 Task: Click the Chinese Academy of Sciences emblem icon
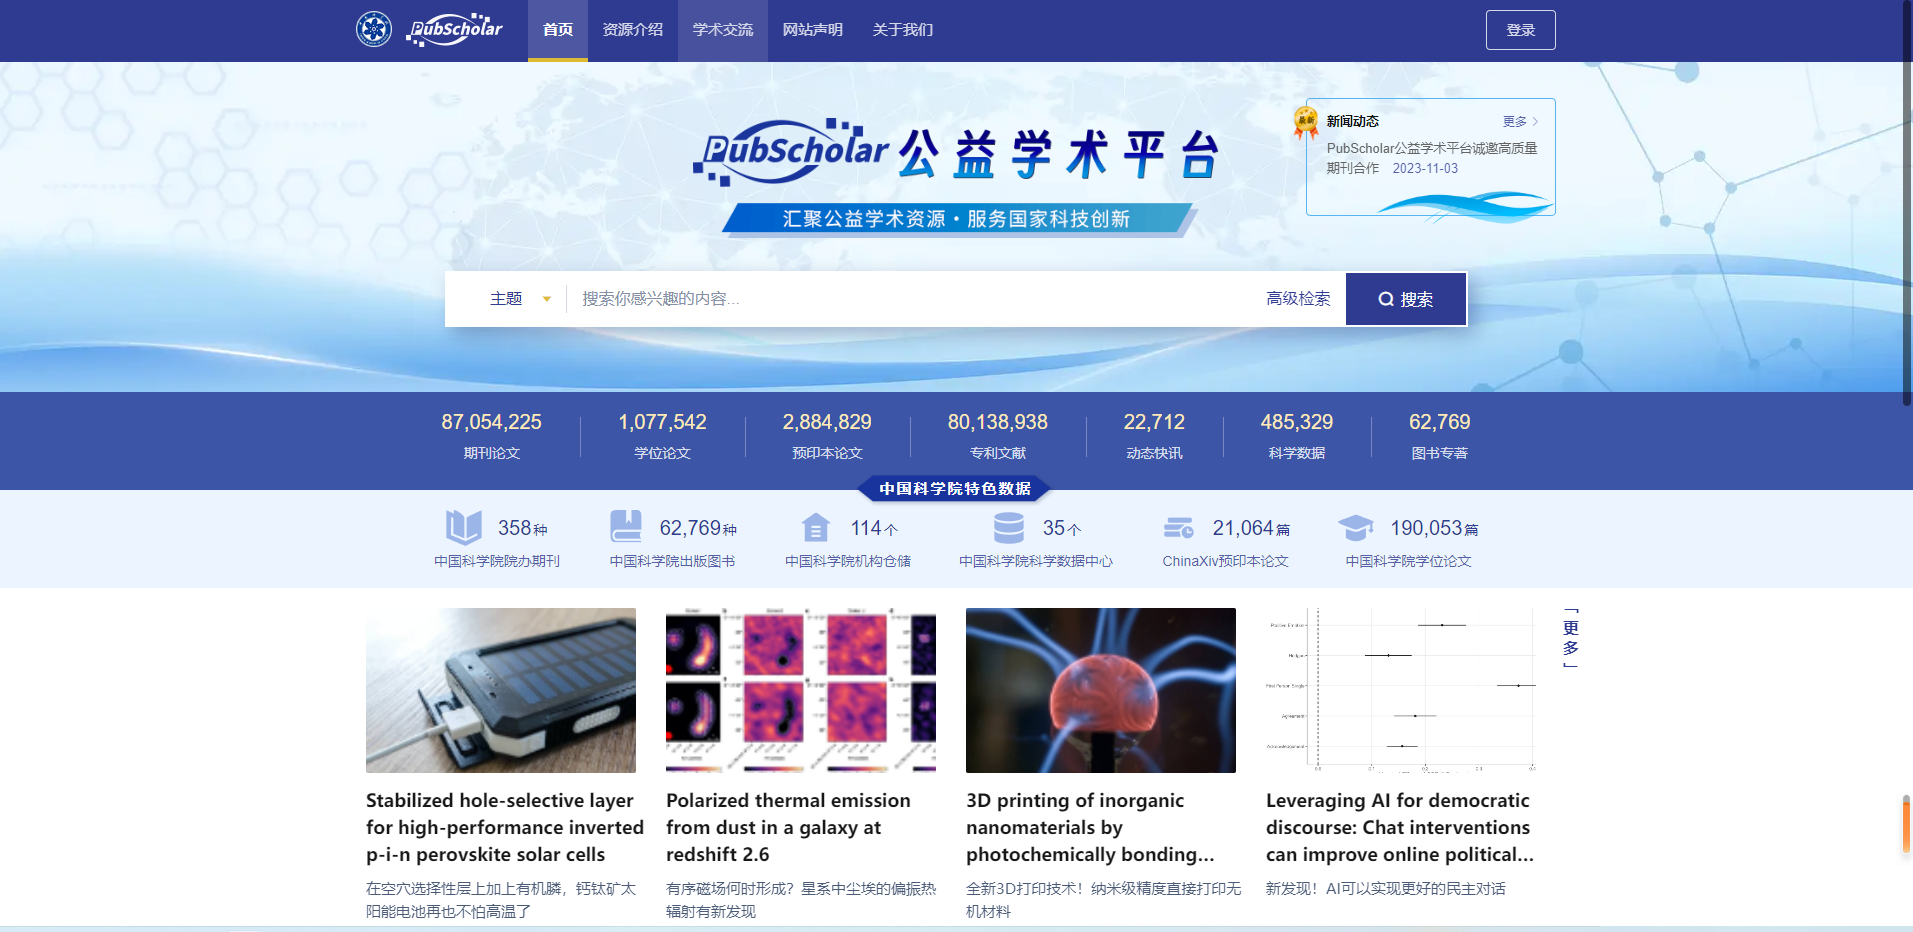[374, 29]
